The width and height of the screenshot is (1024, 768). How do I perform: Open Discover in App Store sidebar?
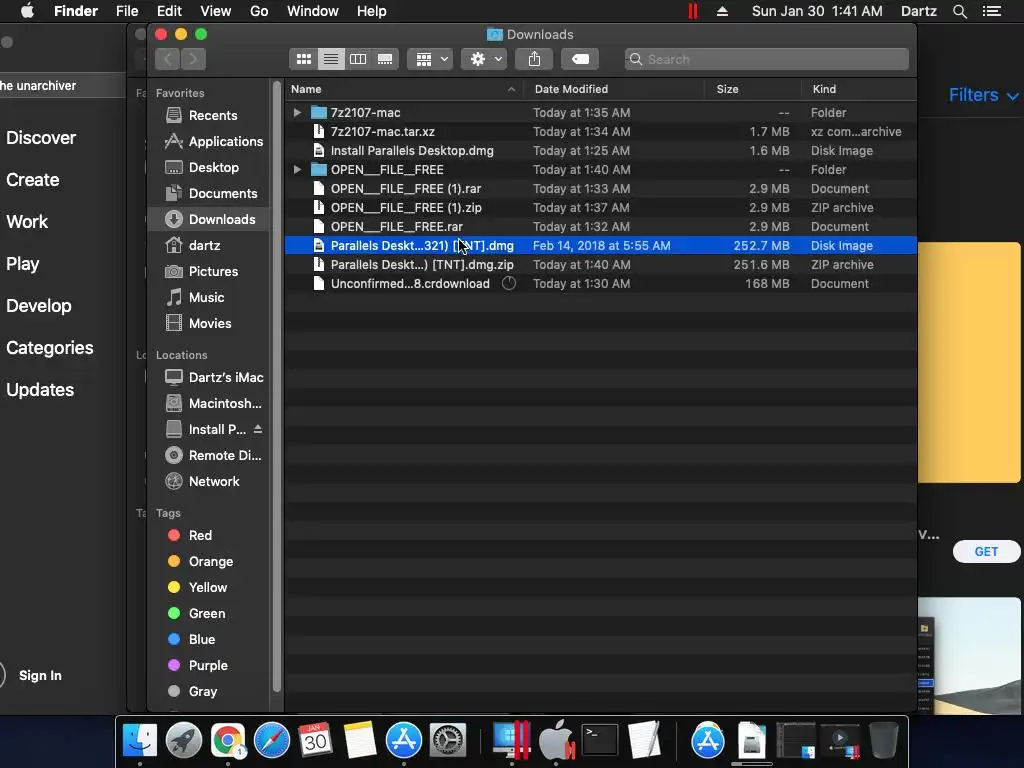tap(41, 138)
